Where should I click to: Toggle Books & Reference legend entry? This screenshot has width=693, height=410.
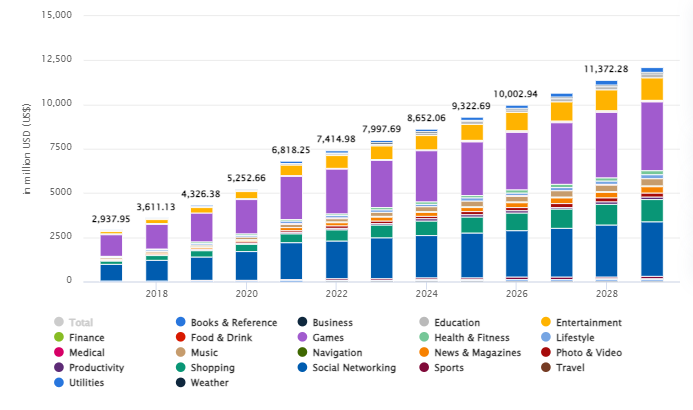point(226,322)
